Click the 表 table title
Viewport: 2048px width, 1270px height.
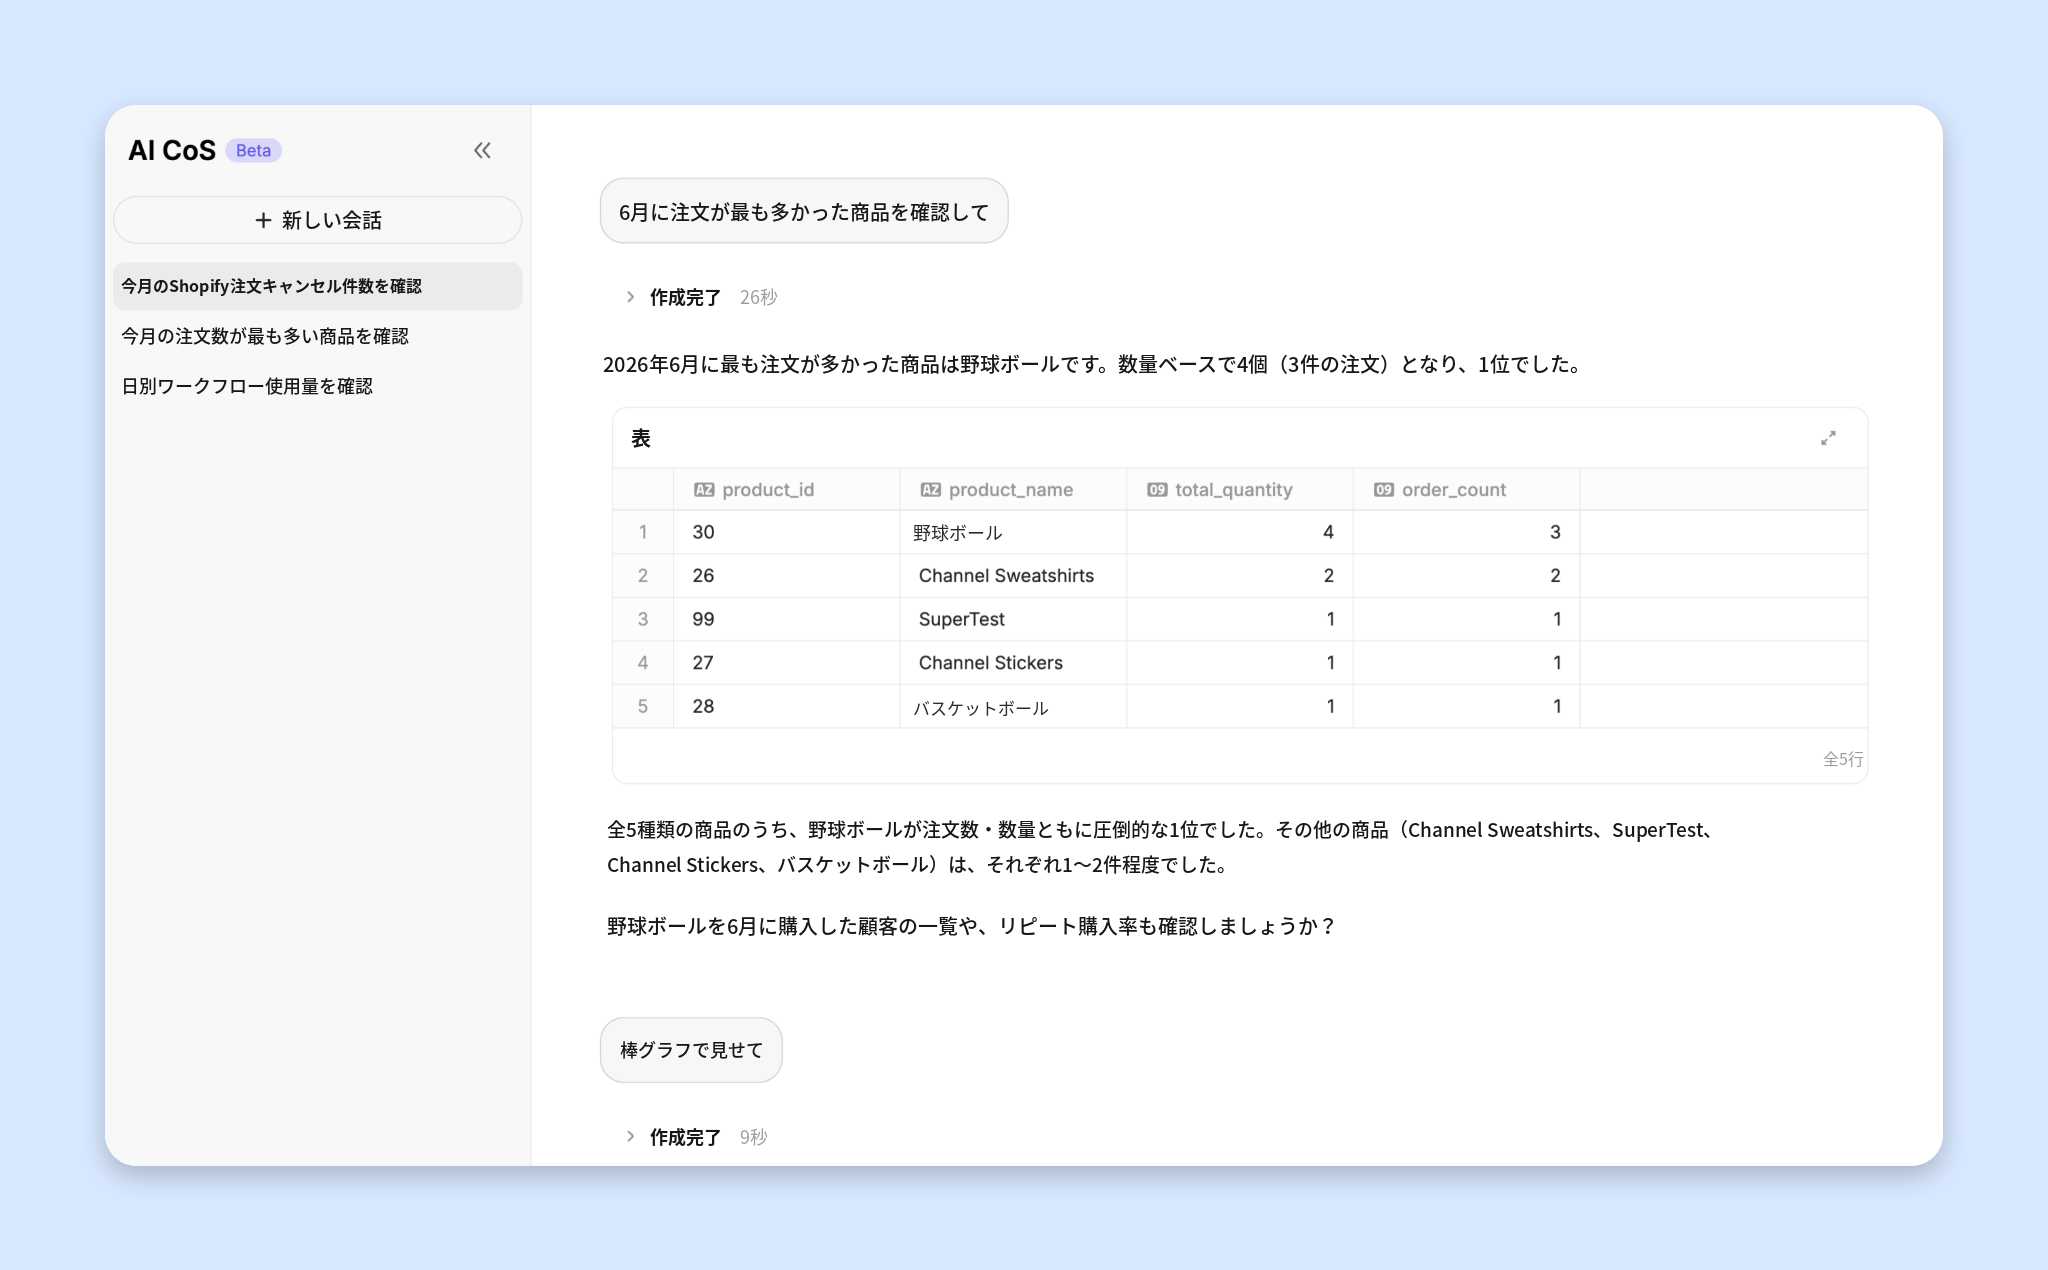(x=641, y=438)
